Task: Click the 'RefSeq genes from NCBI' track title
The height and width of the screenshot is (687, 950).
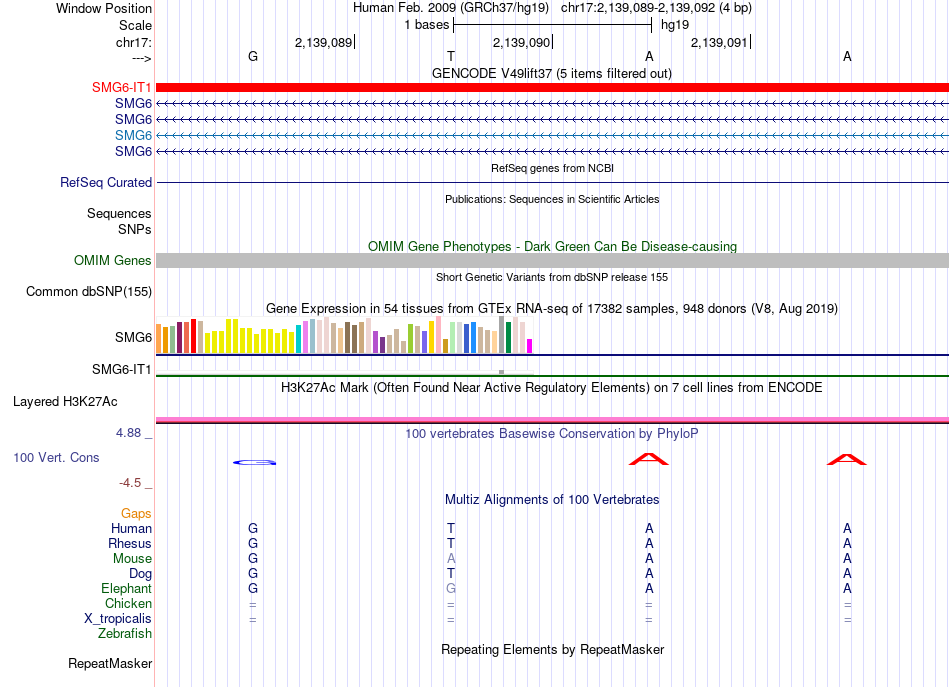Action: coord(552,168)
